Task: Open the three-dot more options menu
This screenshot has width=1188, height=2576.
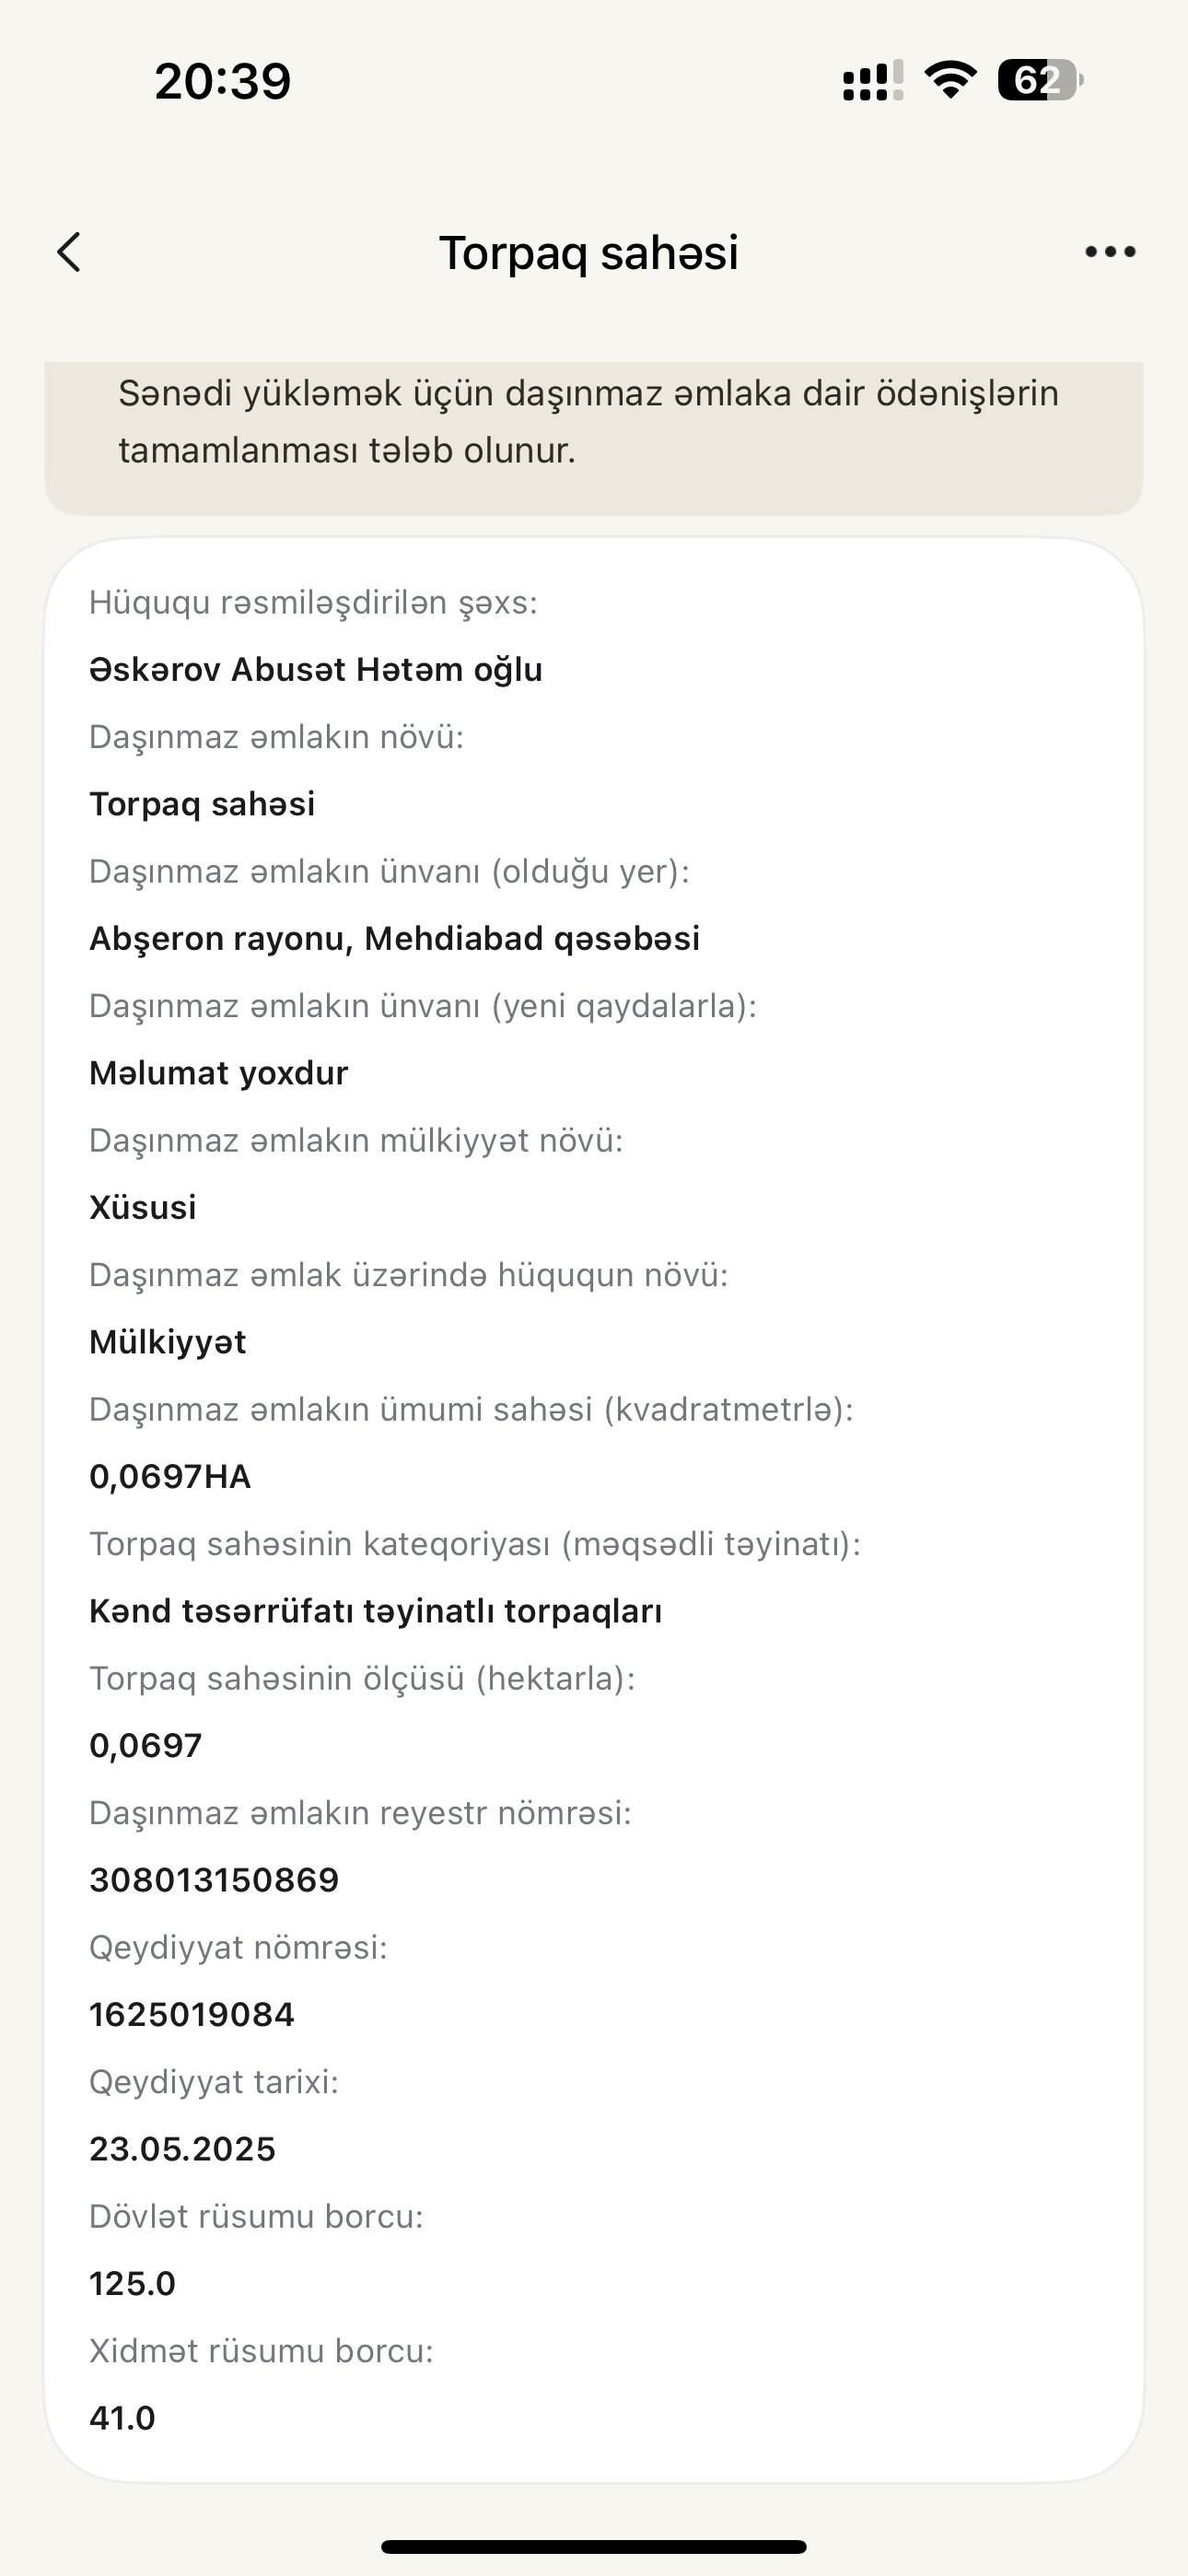Action: coord(1110,252)
